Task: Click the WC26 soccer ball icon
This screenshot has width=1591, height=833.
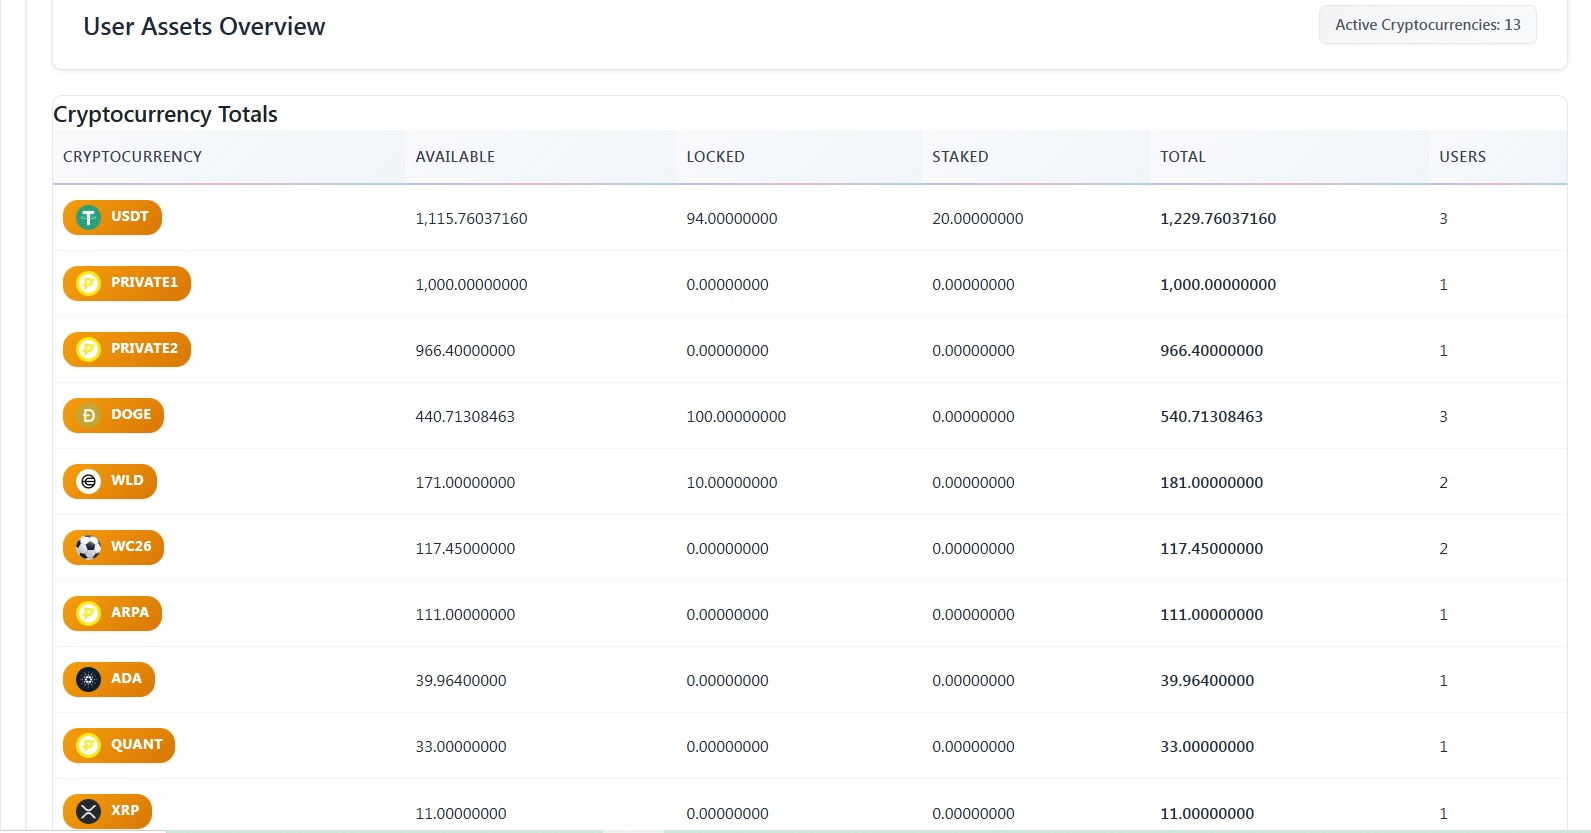Action: click(89, 548)
